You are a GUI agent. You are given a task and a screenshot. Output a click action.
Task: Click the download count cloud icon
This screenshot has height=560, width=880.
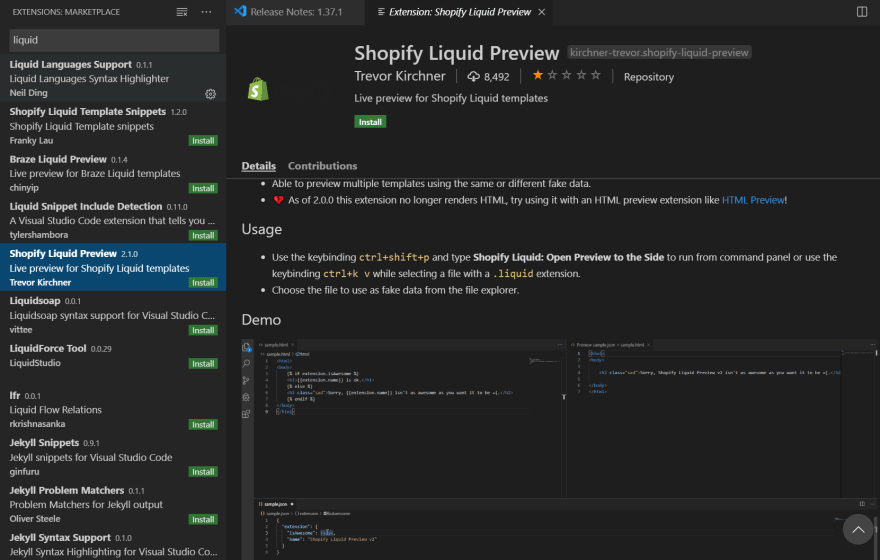click(x=474, y=76)
